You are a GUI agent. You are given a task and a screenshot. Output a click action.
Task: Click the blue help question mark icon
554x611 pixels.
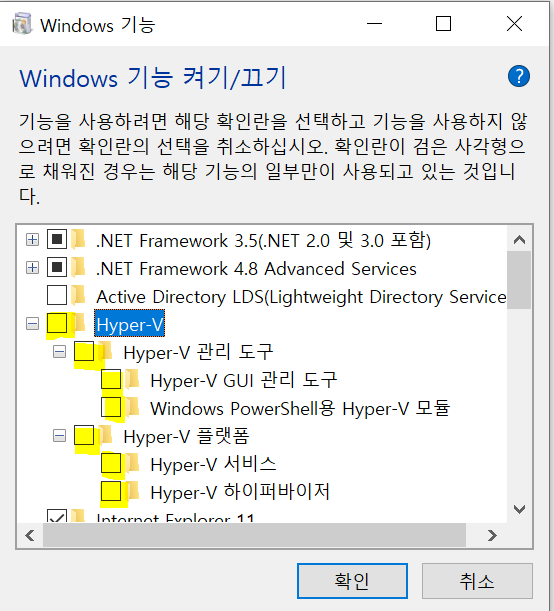point(519,76)
